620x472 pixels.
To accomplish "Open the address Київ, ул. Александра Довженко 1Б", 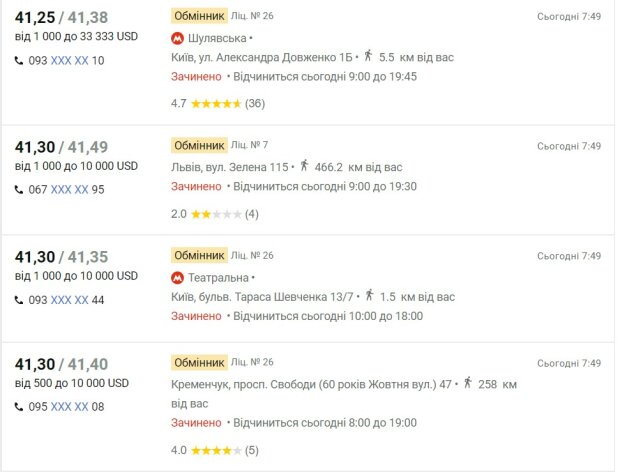I will pyautogui.click(x=261, y=58).
